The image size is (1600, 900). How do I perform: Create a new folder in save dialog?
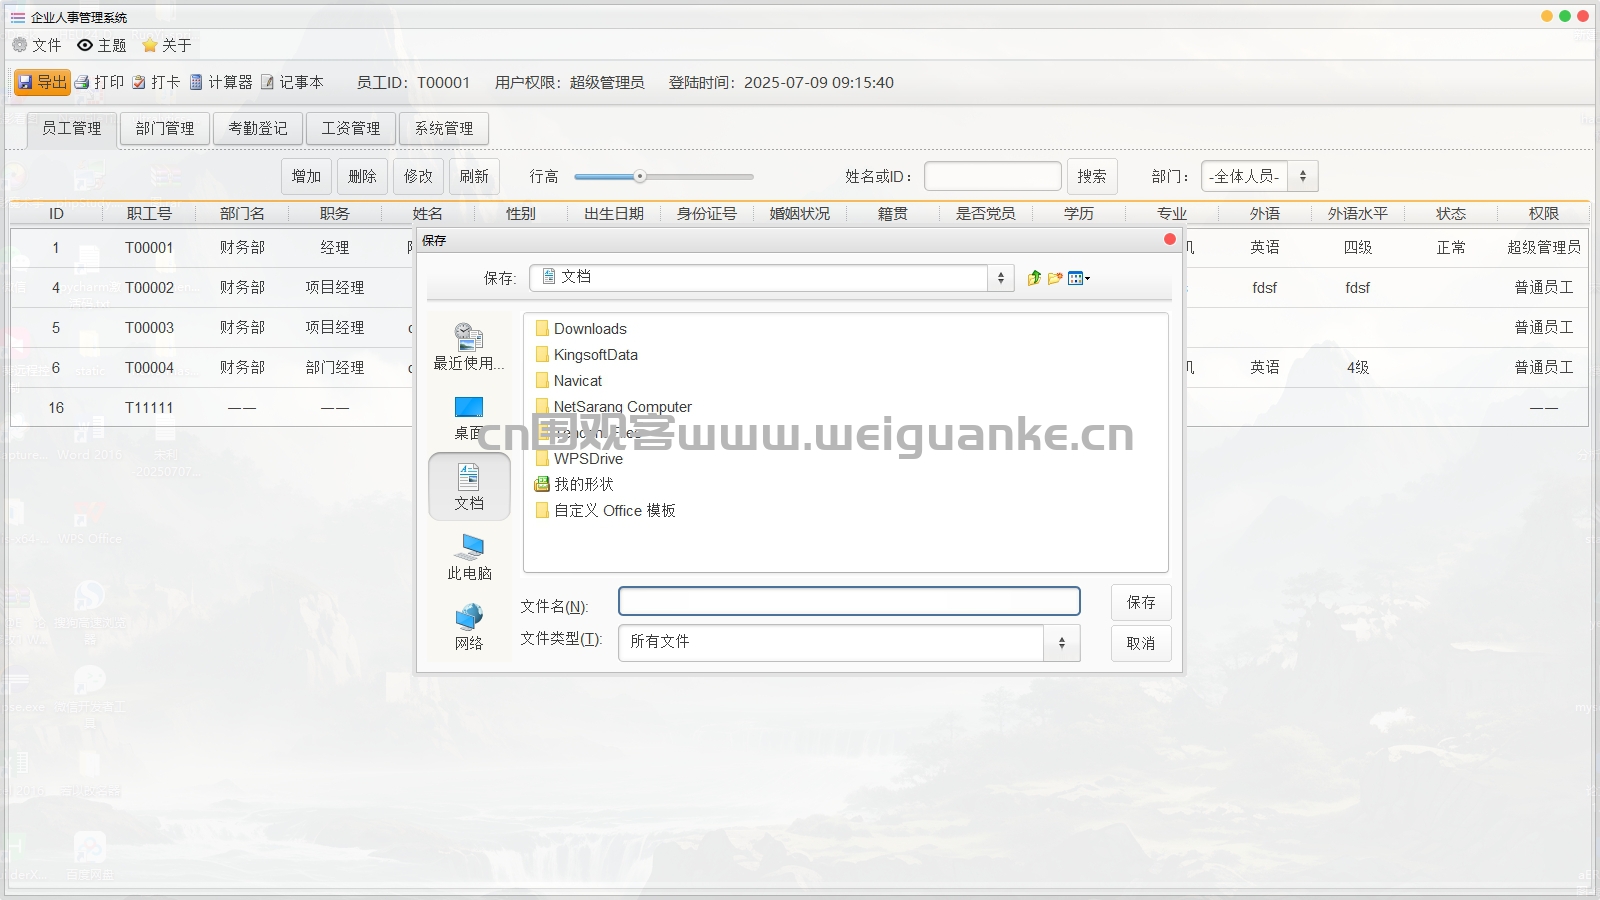(x=1055, y=278)
